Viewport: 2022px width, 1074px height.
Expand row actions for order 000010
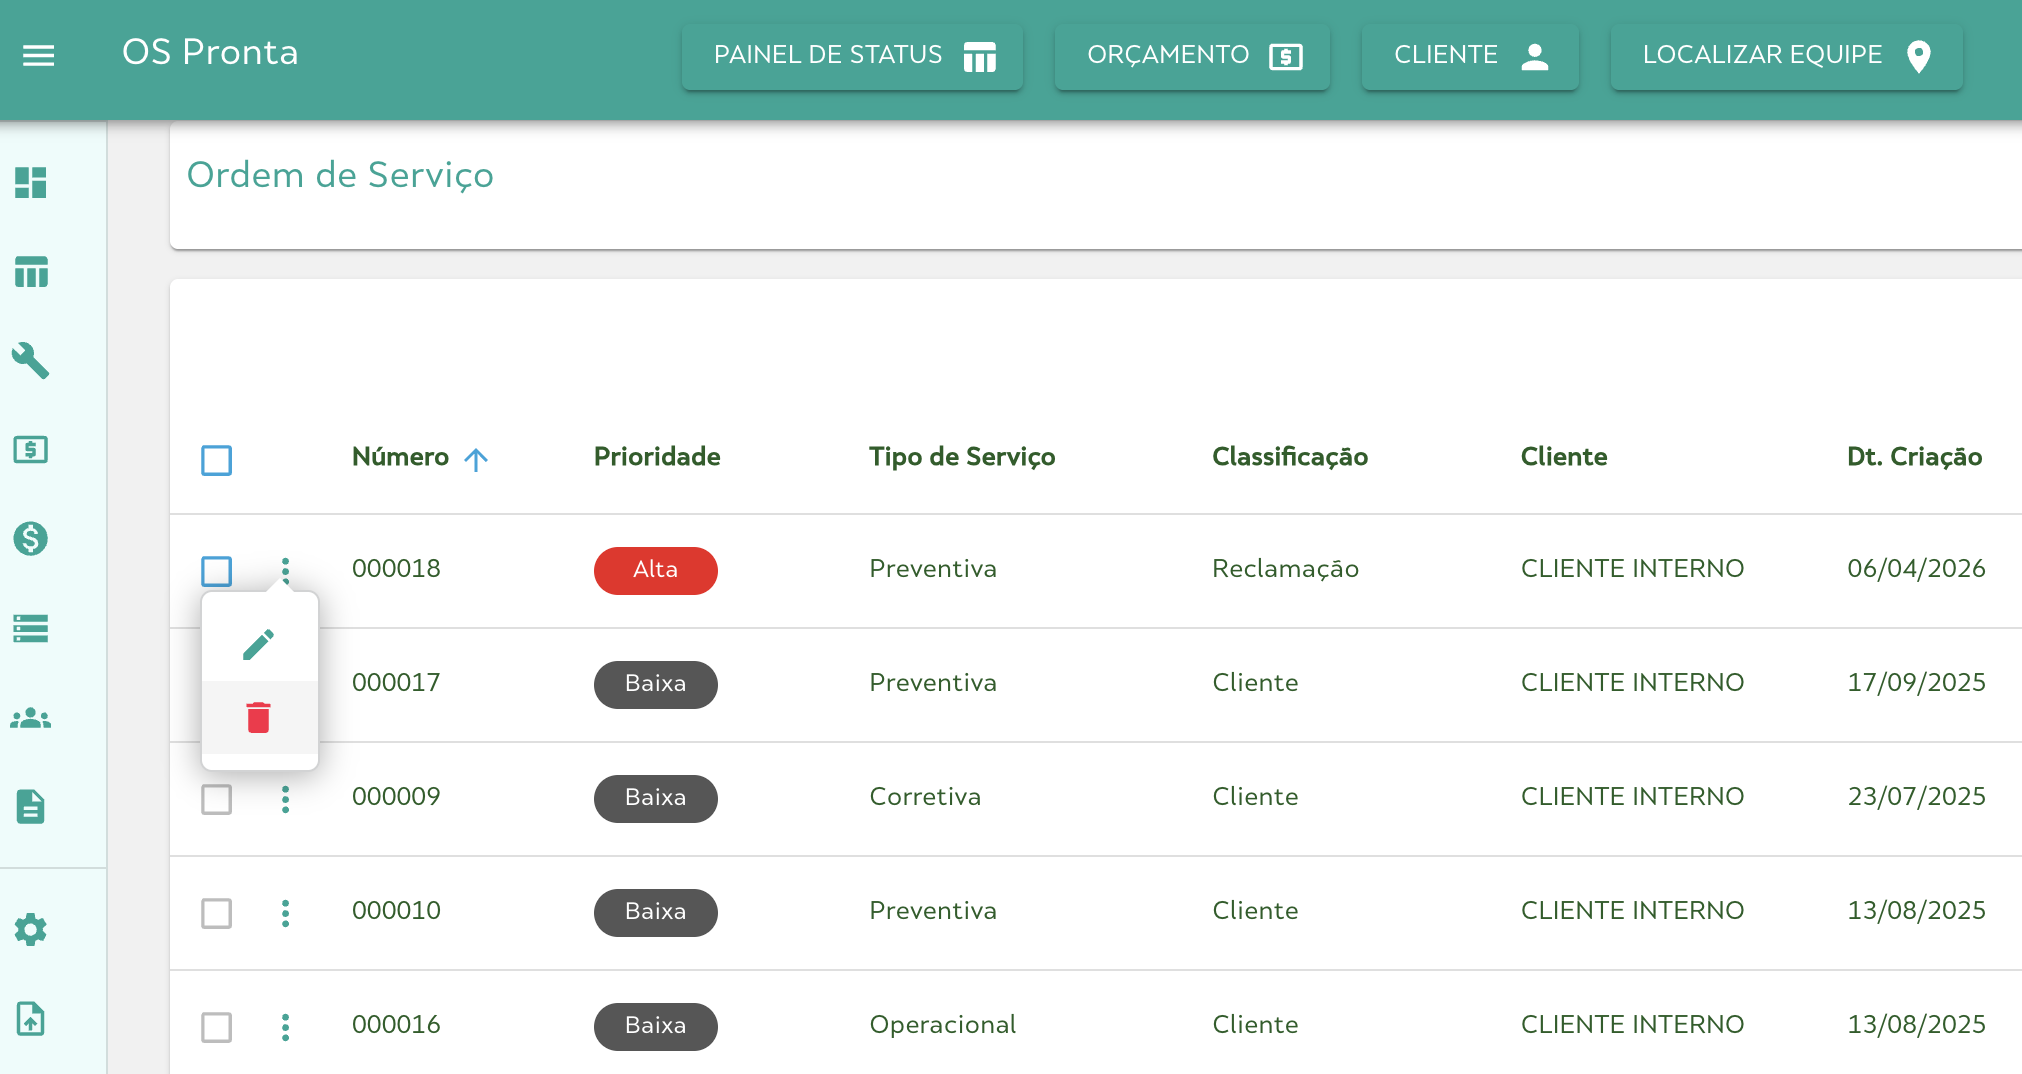click(286, 913)
